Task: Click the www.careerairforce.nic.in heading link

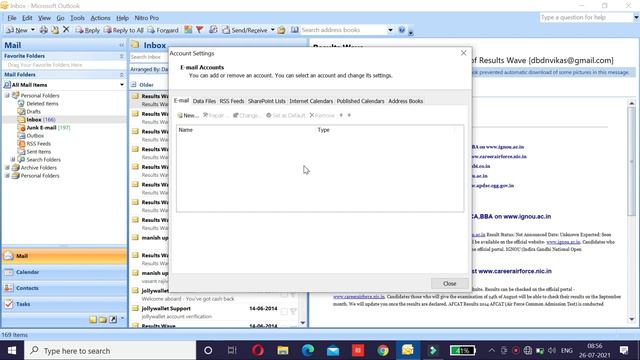Action: (515, 271)
